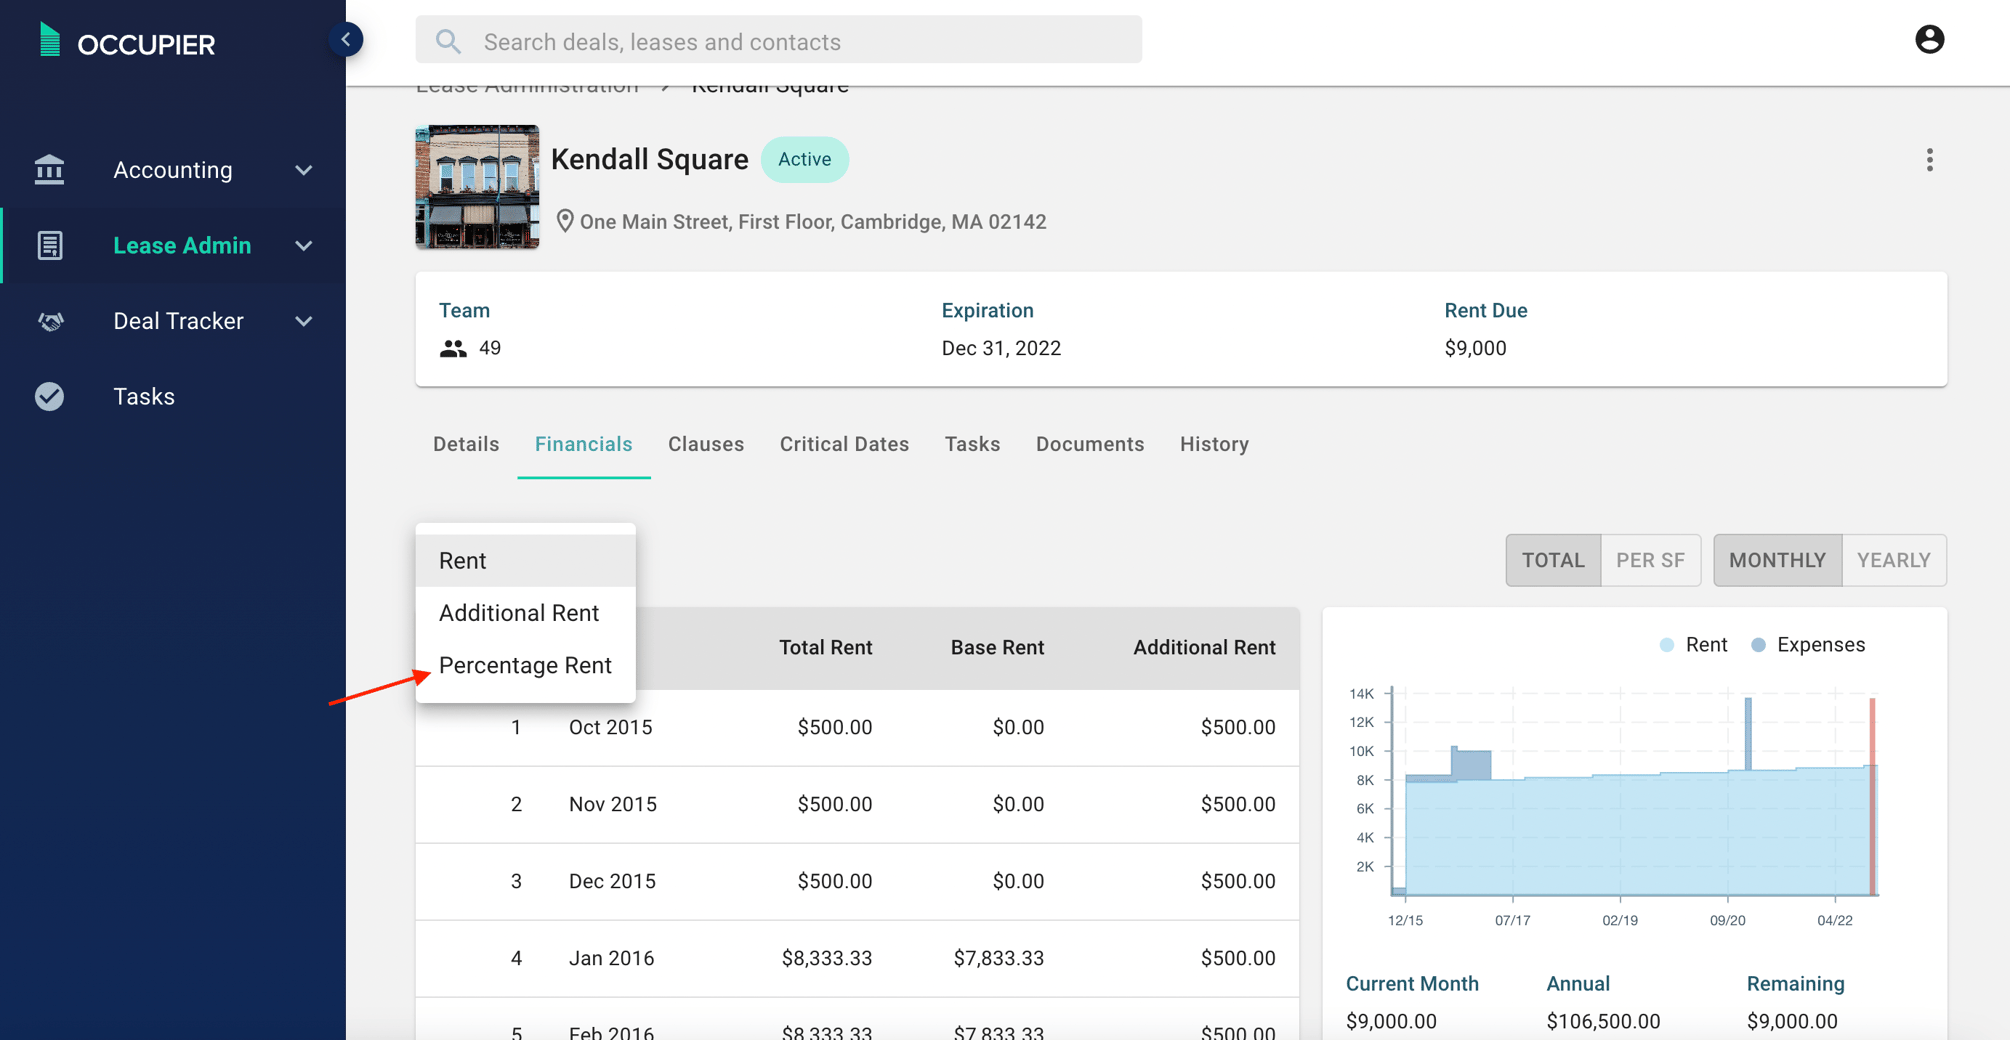Image resolution: width=2010 pixels, height=1040 pixels.
Task: Open the three-dot more options menu
Action: point(1929,160)
